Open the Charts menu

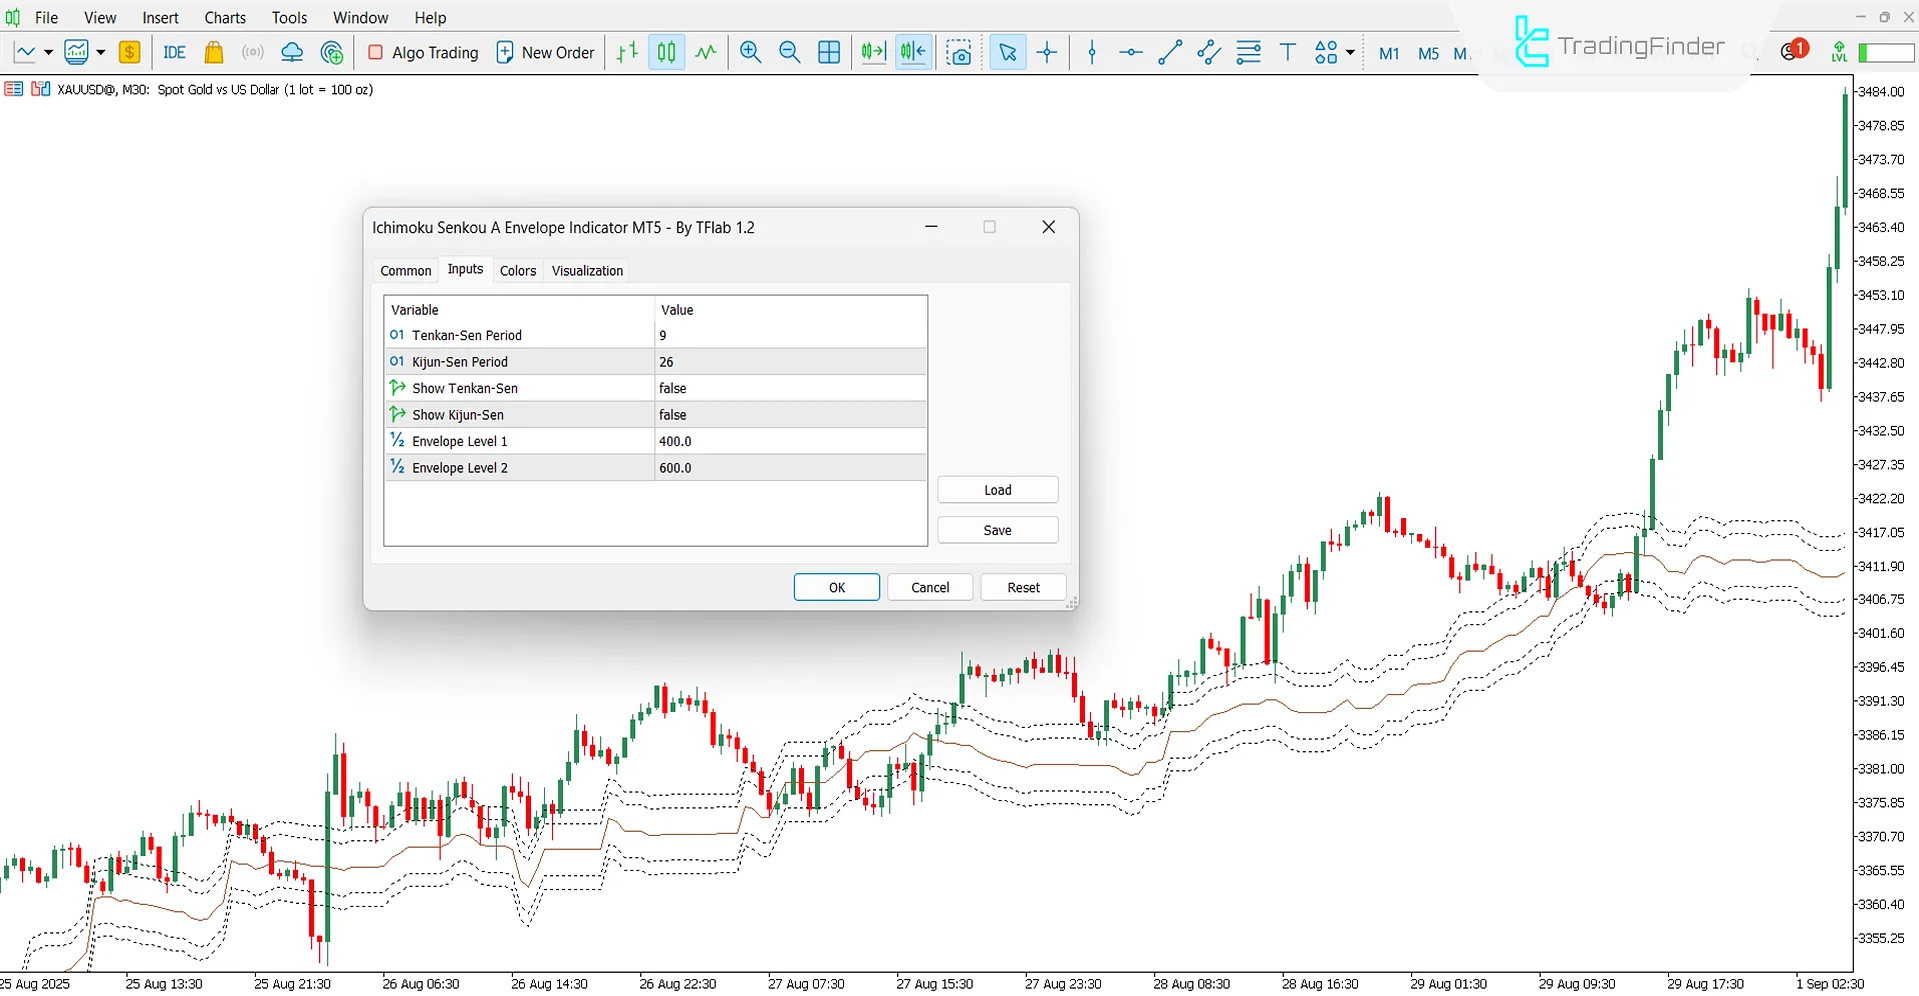coord(224,17)
